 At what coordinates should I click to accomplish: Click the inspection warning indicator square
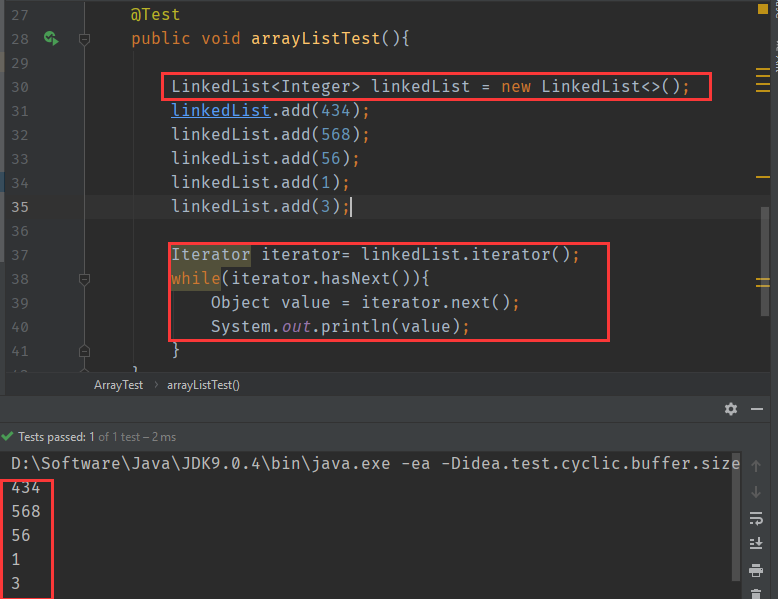pyautogui.click(x=763, y=9)
